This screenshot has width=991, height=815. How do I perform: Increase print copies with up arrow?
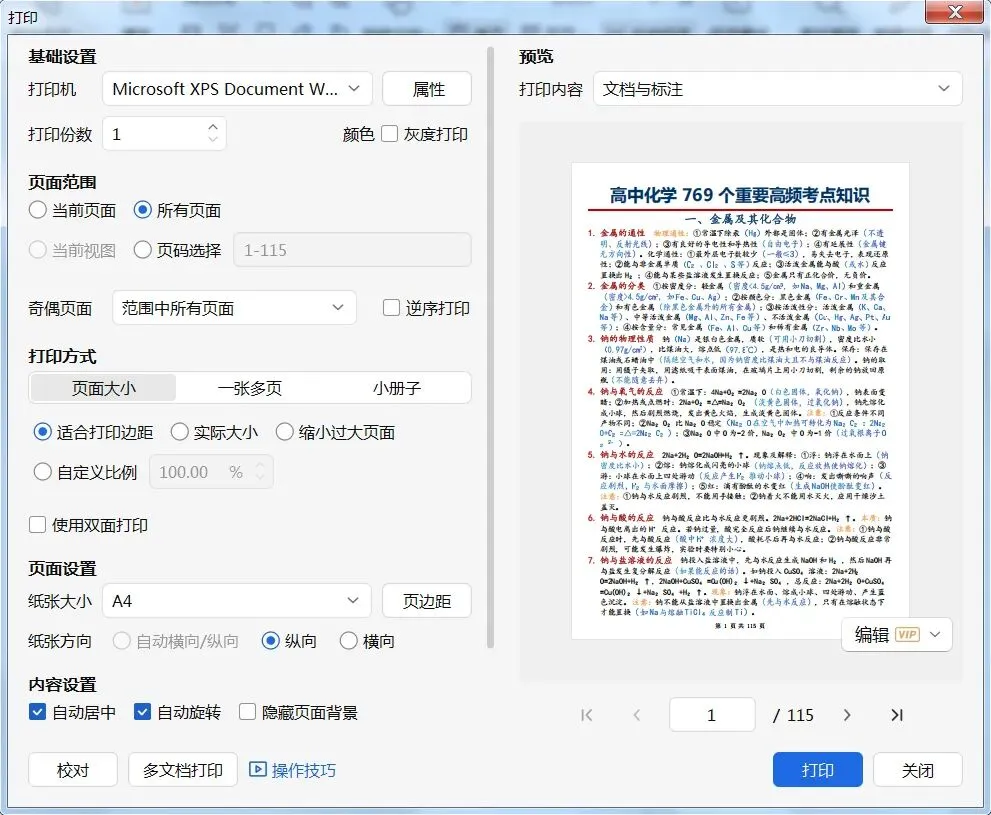point(213,126)
